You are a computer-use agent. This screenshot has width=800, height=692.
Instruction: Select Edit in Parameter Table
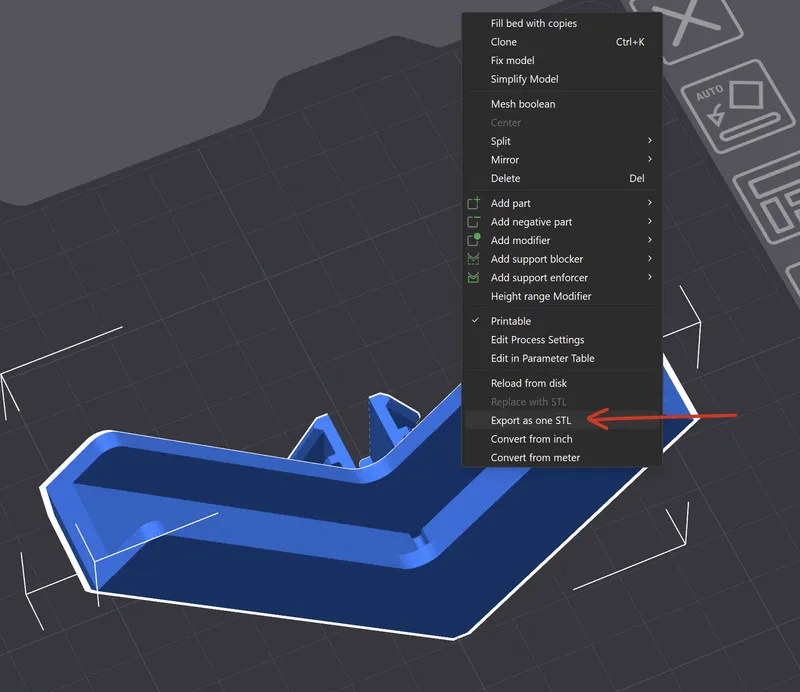coord(542,358)
